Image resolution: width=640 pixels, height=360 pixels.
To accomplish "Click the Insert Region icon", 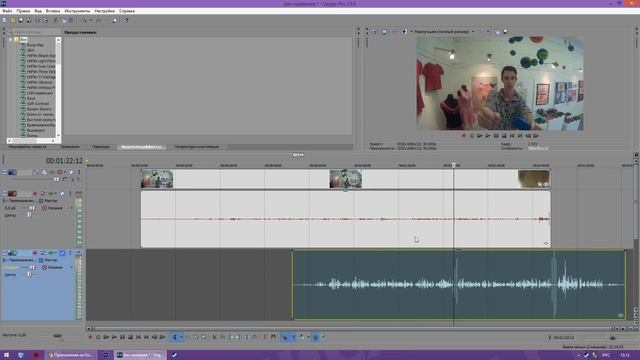I will pos(273,337).
